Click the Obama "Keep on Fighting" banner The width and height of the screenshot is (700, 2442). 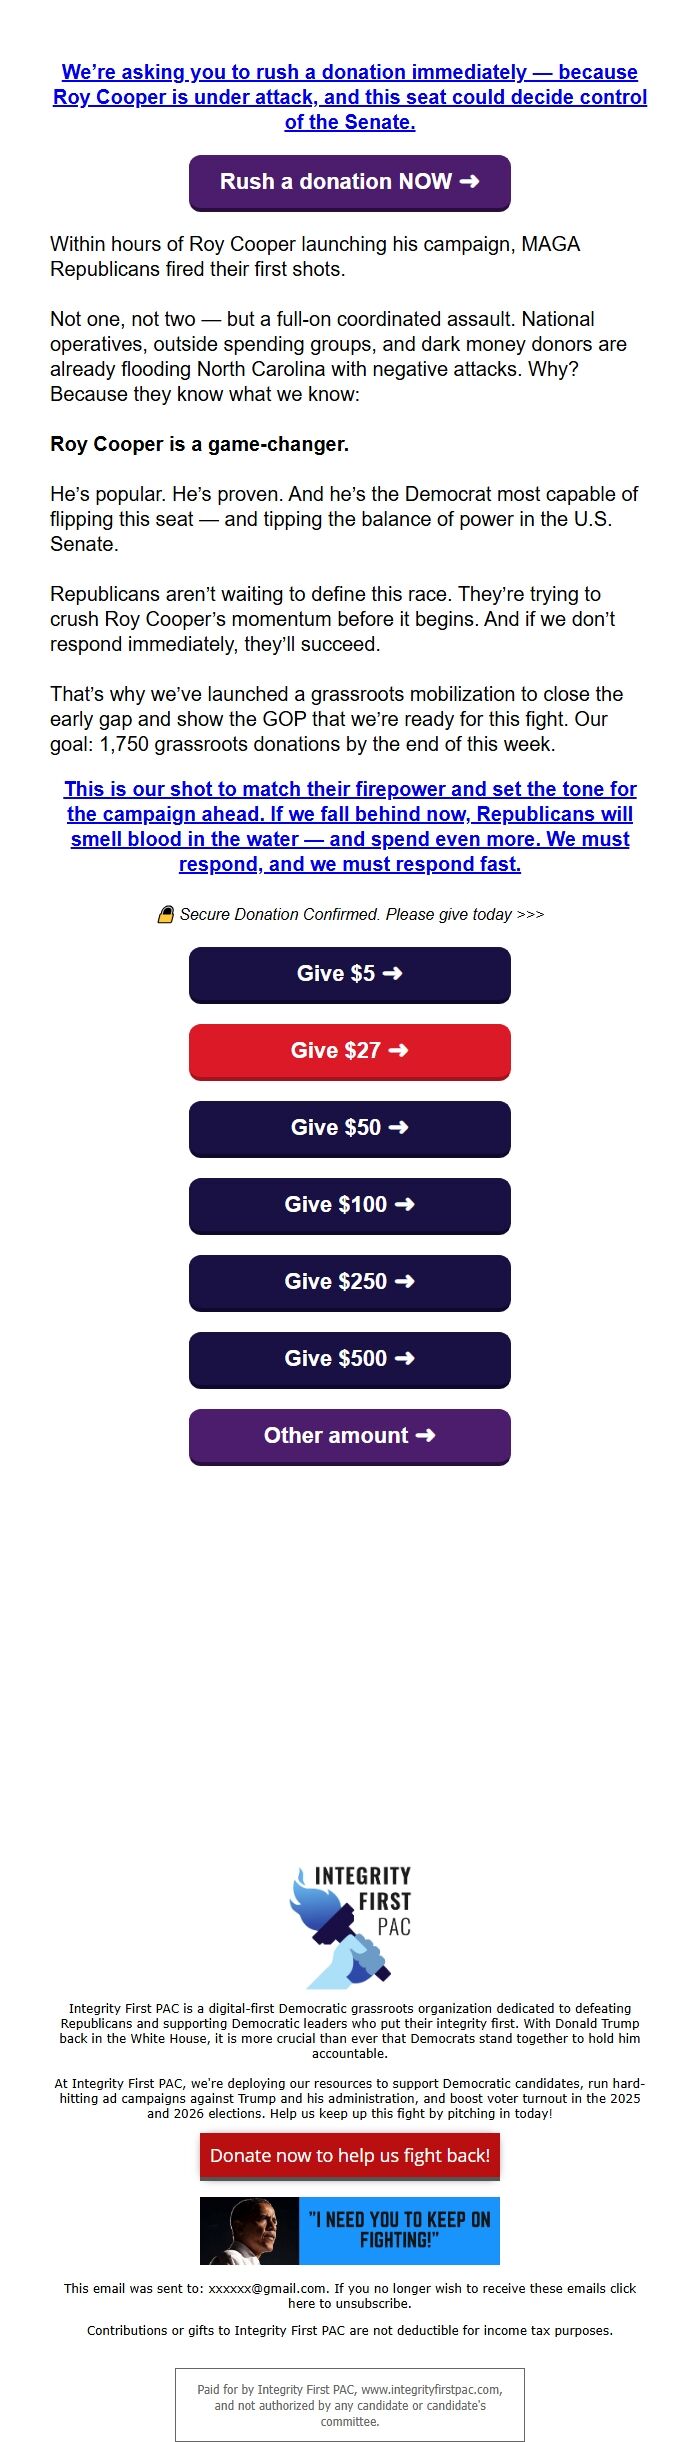(349, 2230)
